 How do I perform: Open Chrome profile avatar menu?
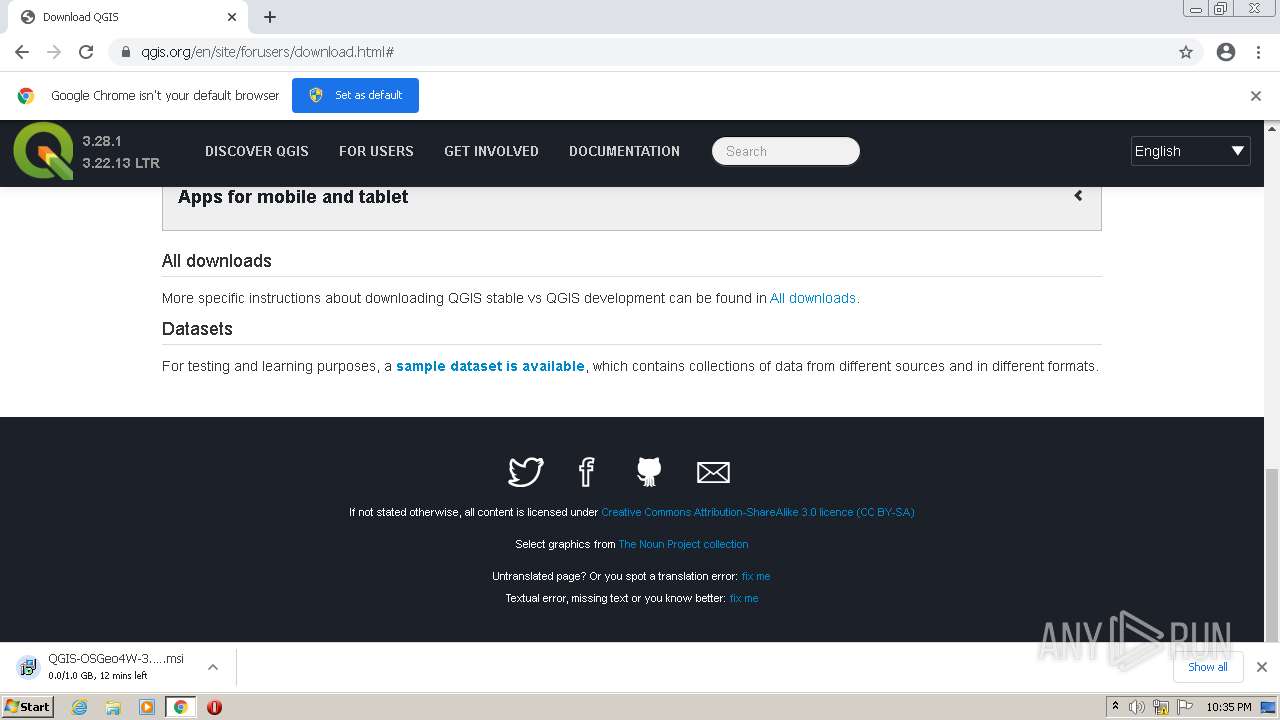pyautogui.click(x=1226, y=52)
